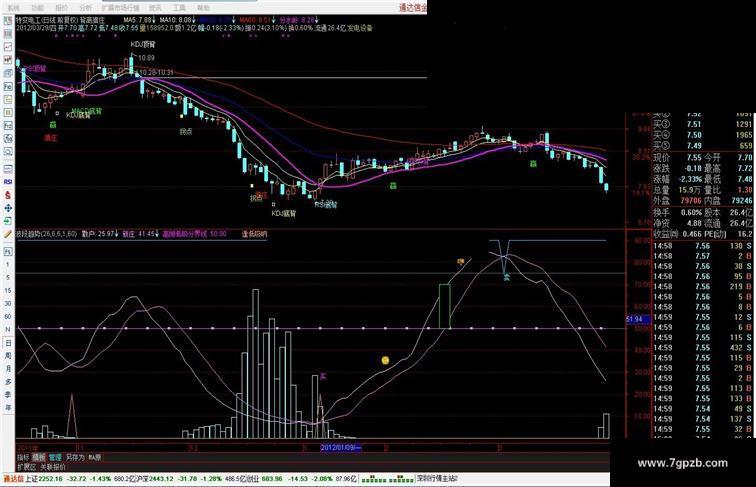Image resolution: width=756 pixels, height=487 pixels.
Task: Click the magnifier search icon in sidebar
Action: pyautogui.click(x=8, y=151)
